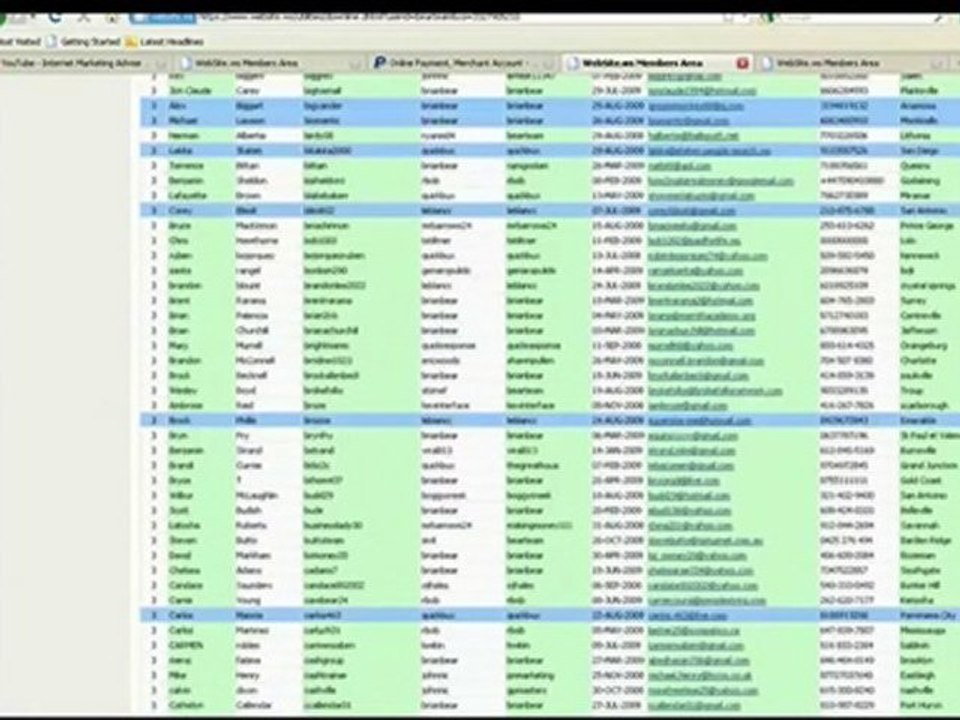Image resolution: width=960 pixels, height=720 pixels.
Task: Select the city cell "San Diego"
Action: (919, 151)
